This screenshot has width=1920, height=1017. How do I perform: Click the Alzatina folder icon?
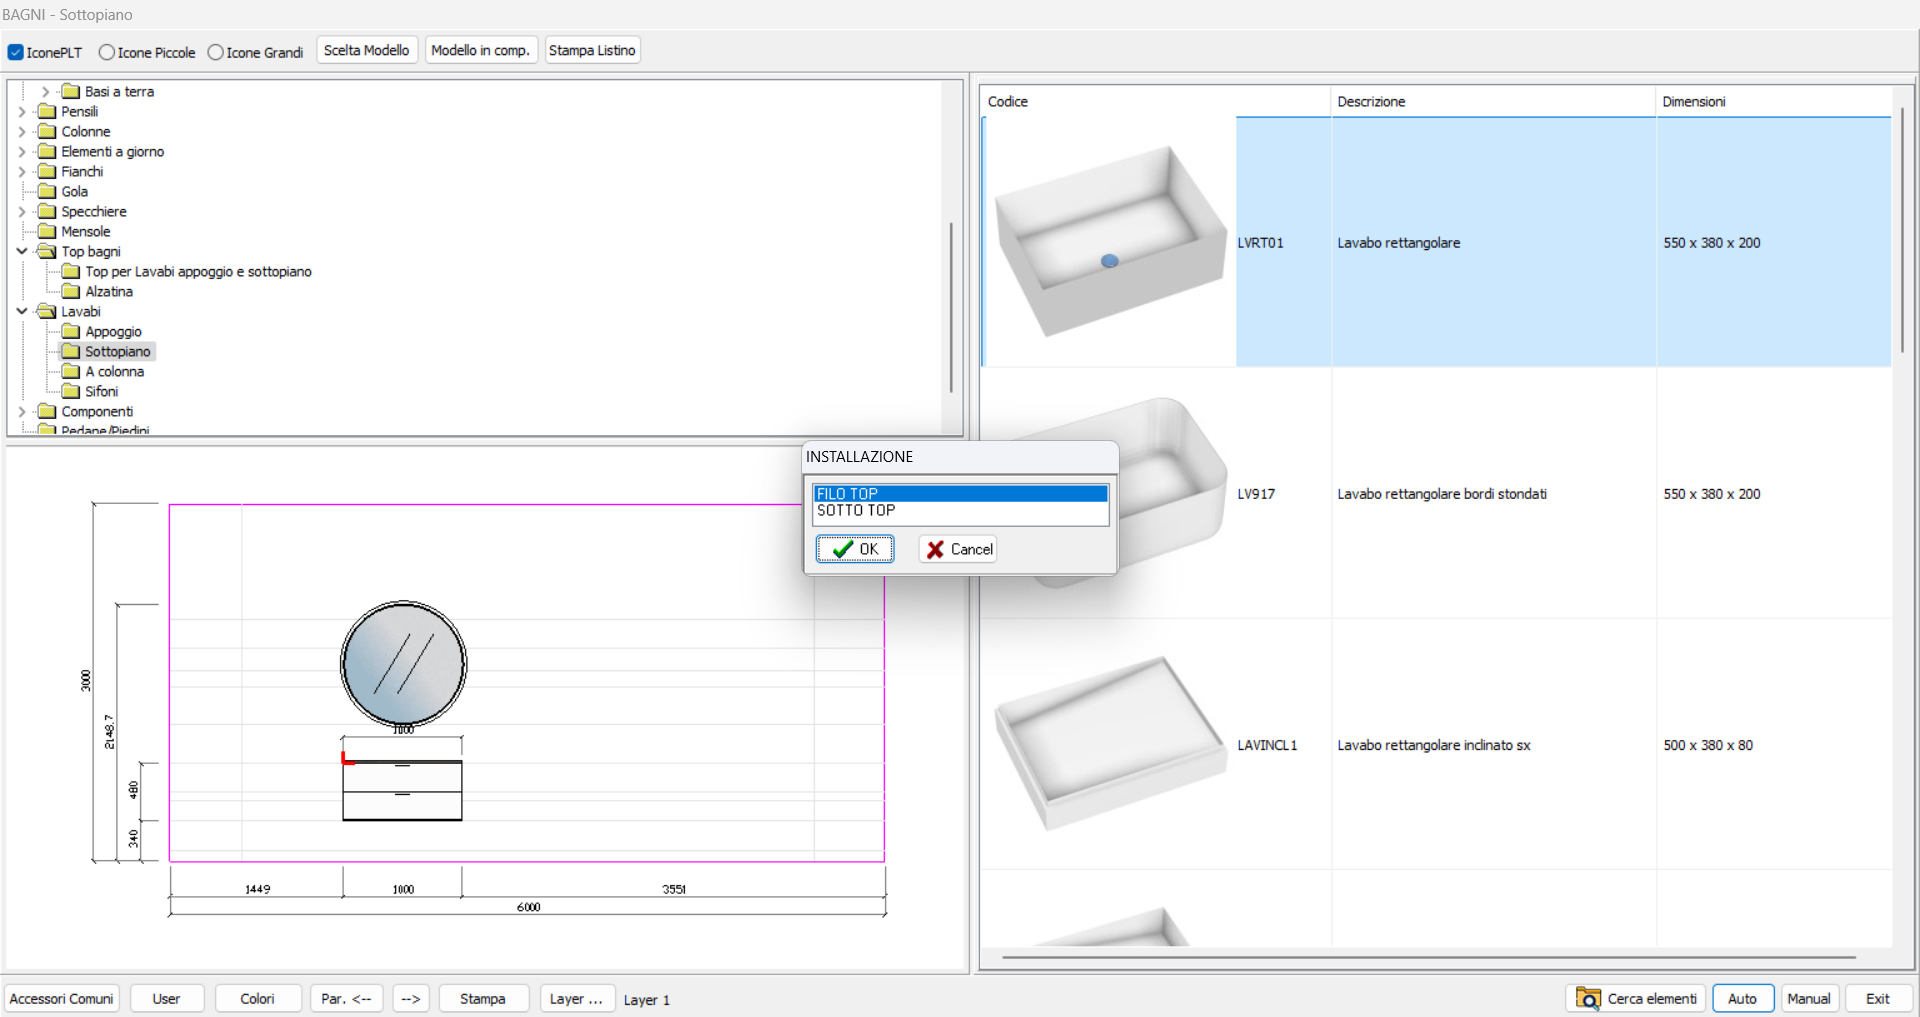click(71, 291)
